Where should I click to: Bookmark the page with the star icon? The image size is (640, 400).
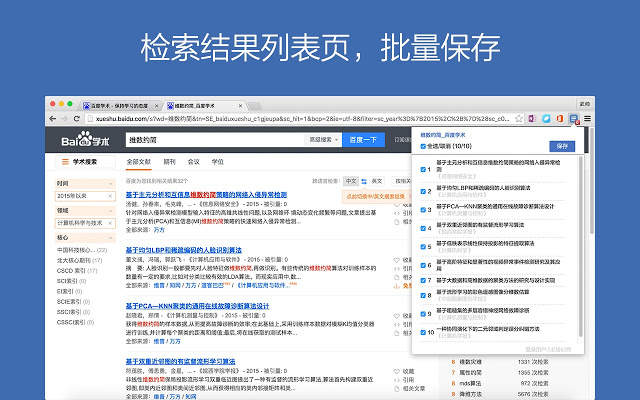point(519,119)
